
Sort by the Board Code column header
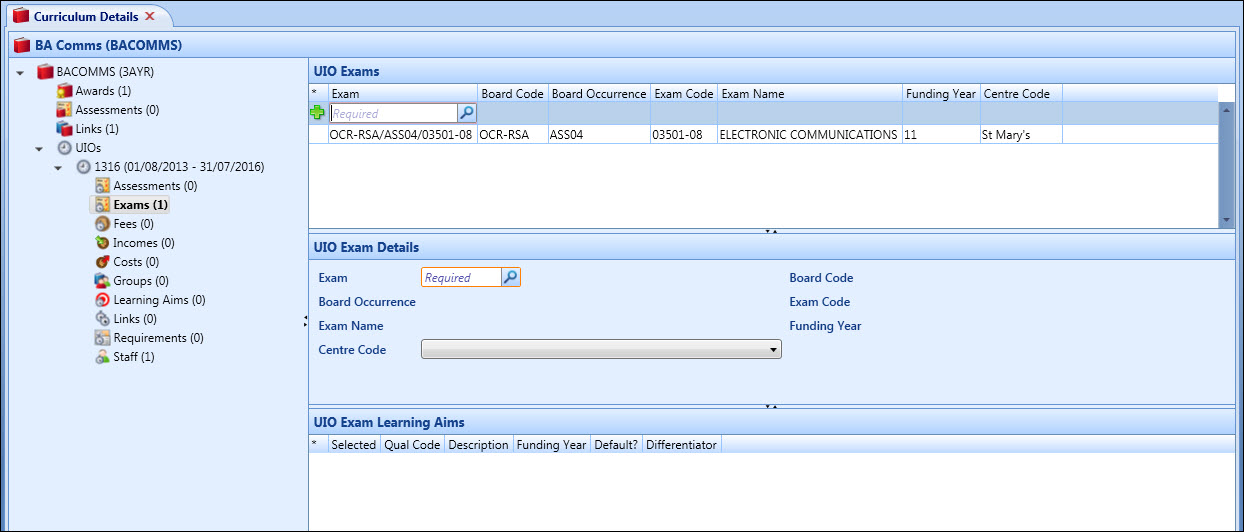click(x=513, y=93)
